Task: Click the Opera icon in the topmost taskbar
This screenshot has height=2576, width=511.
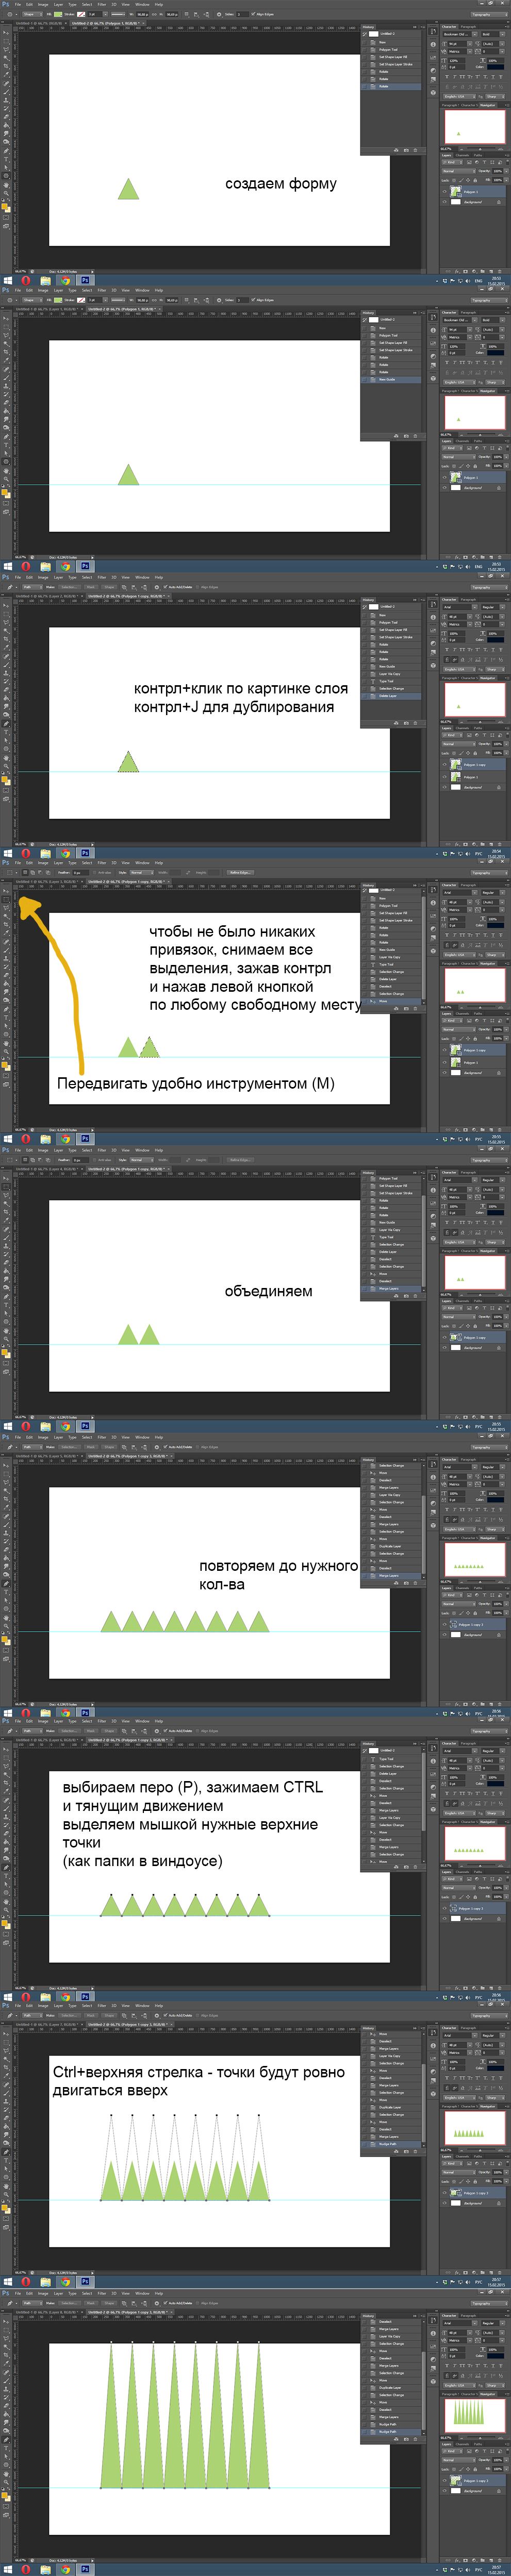Action: point(26,280)
